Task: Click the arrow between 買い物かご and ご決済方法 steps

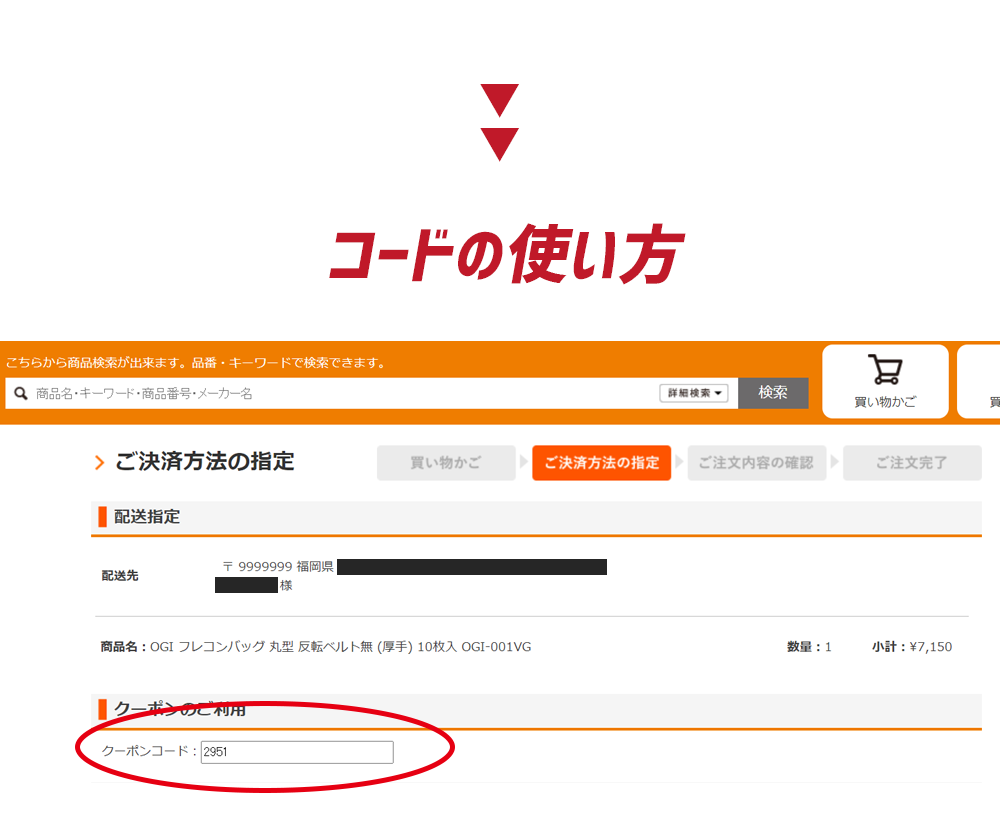Action: [x=524, y=462]
